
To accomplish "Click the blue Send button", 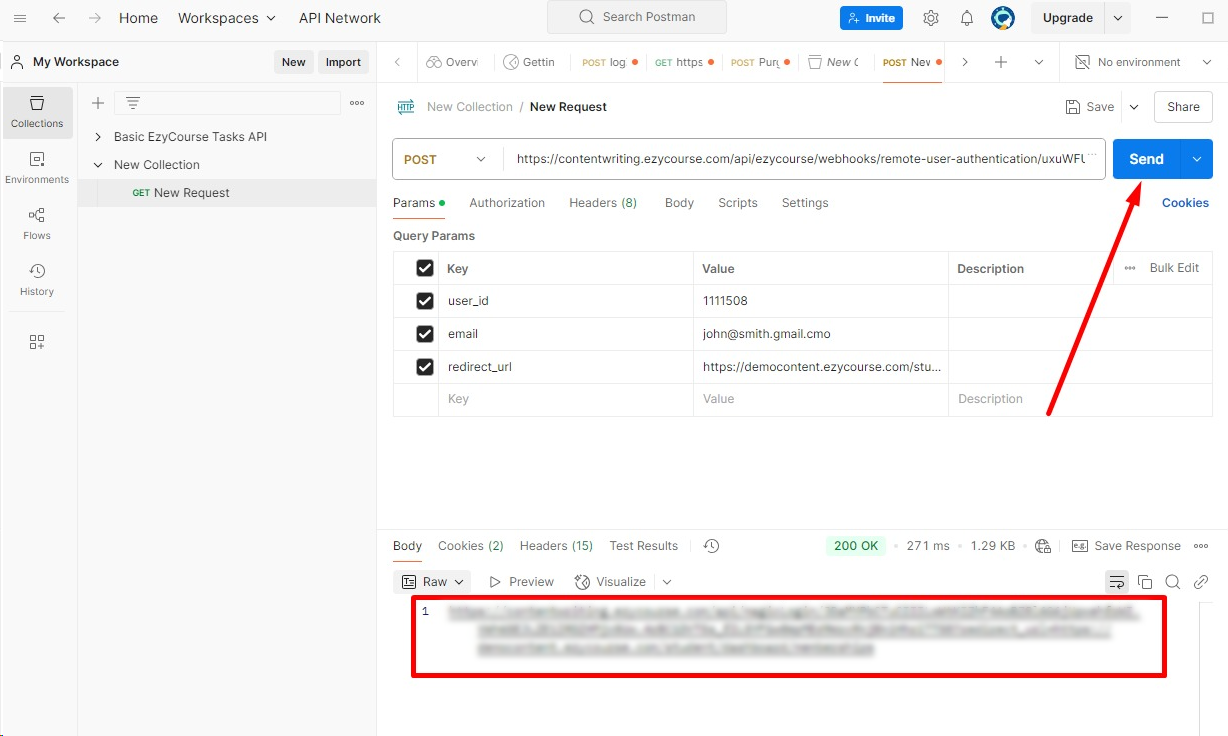I will click(x=1146, y=159).
